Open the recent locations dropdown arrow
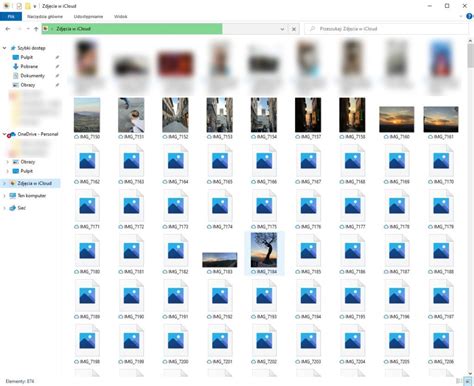 click(28, 29)
